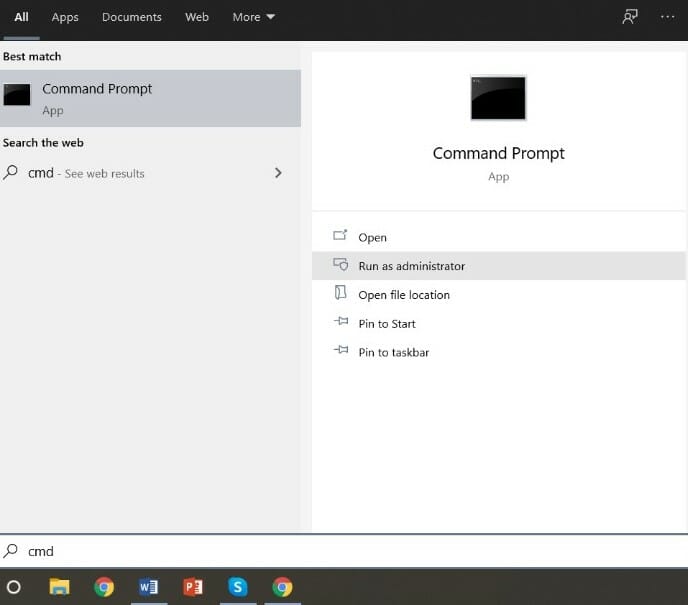Switch to the All search tab

21,17
